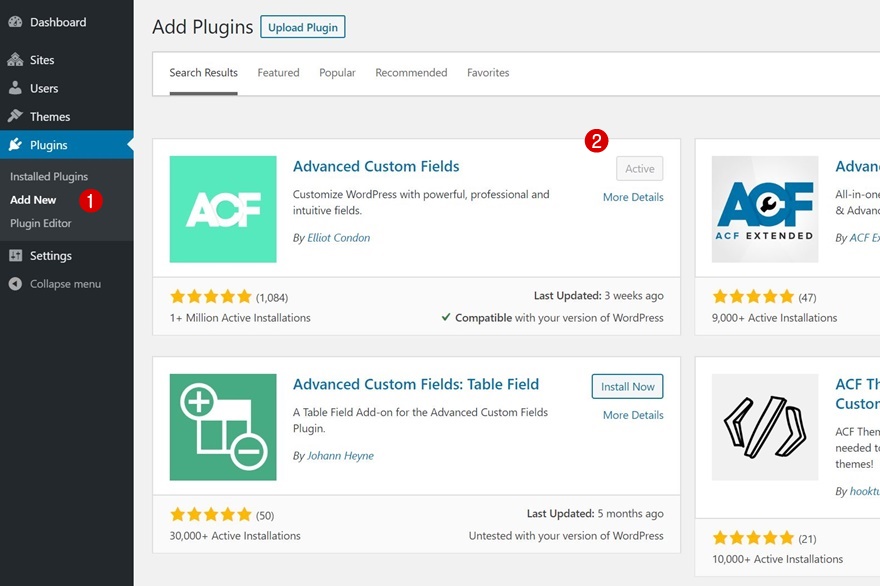Click the Themes paintbrush icon

(x=15, y=116)
